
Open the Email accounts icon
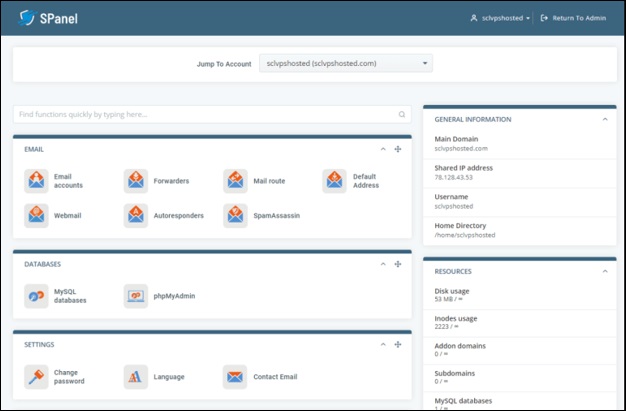point(36,181)
